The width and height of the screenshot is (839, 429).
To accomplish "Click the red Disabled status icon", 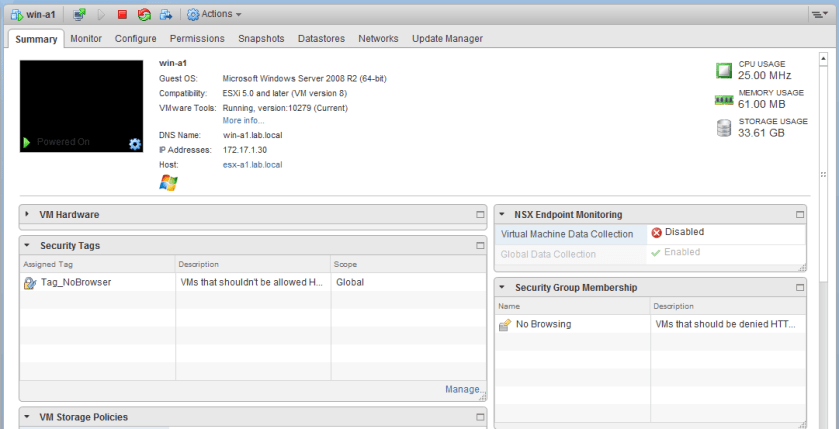I will (657, 233).
